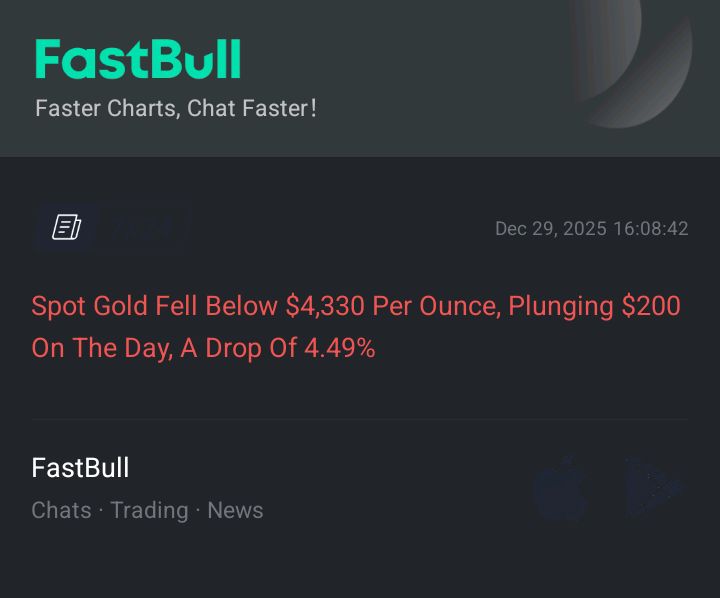Open the news article icon
Screen dimensions: 720x598
tap(66, 228)
